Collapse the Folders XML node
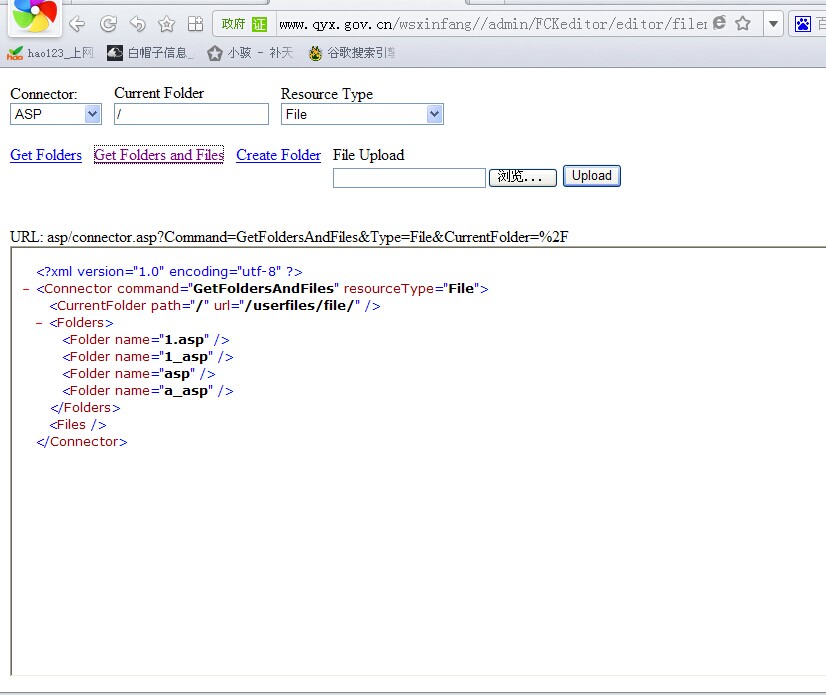 [39, 322]
